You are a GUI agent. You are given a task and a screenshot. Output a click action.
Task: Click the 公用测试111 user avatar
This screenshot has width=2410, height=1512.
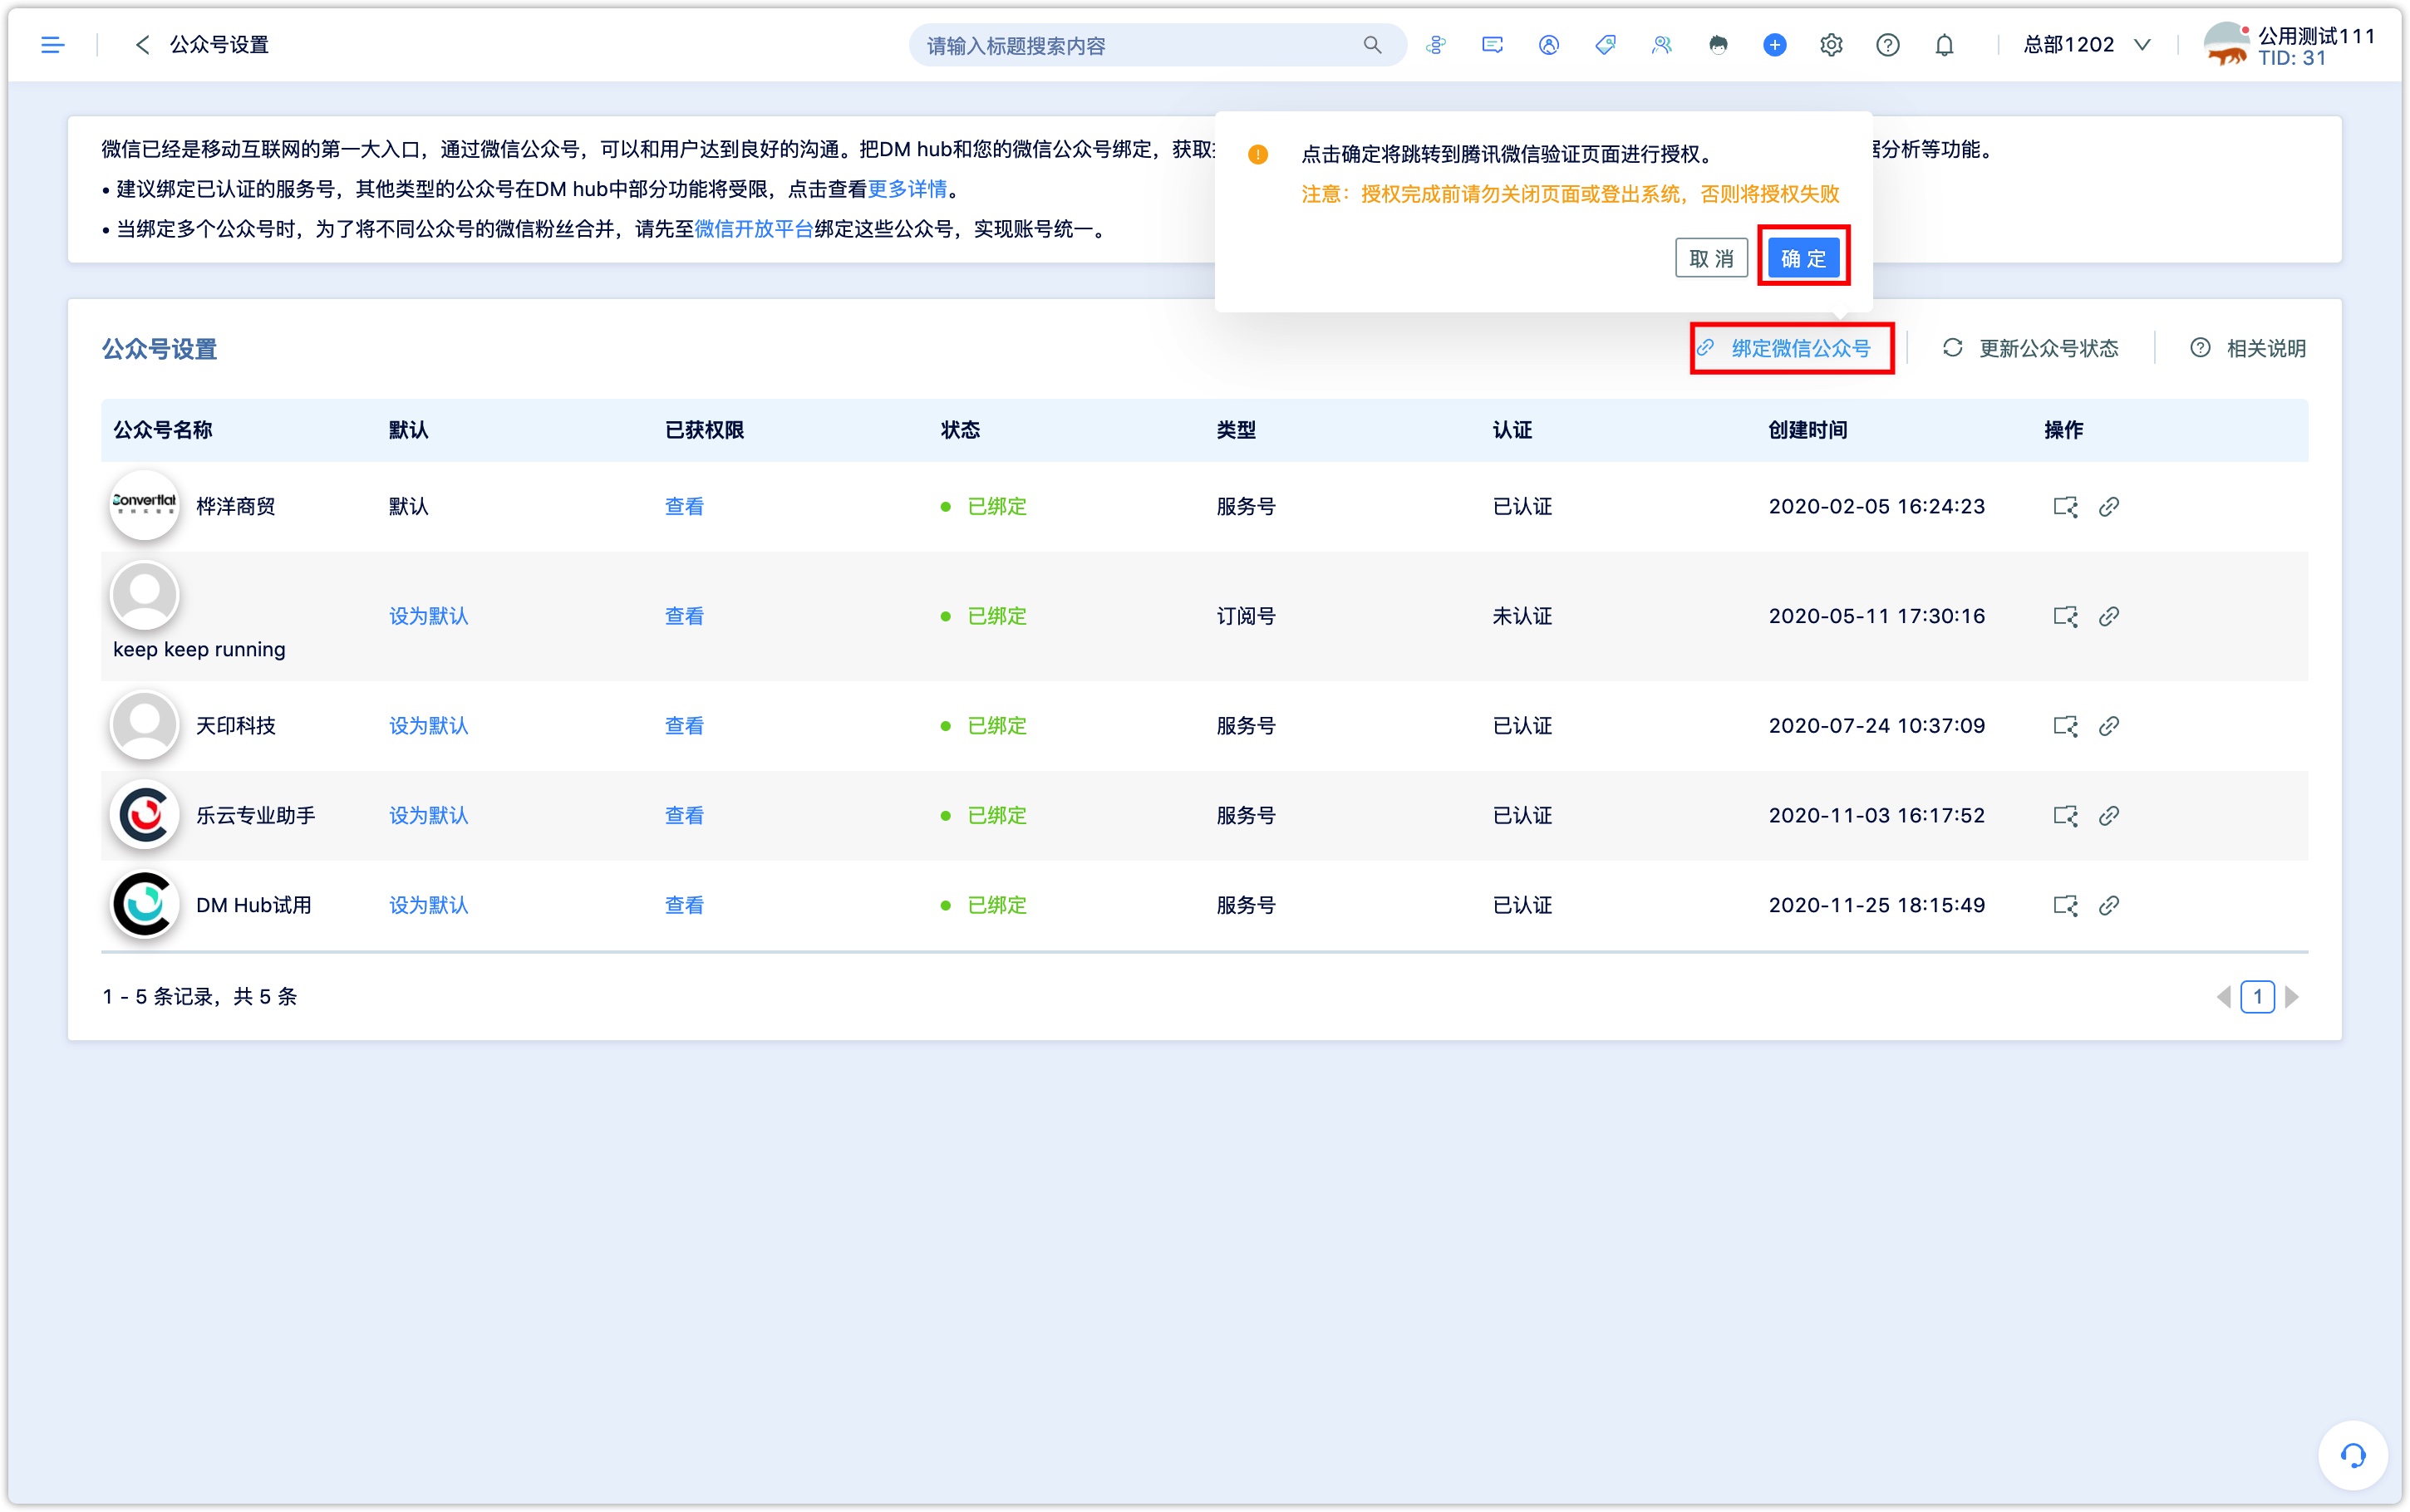point(2228,45)
